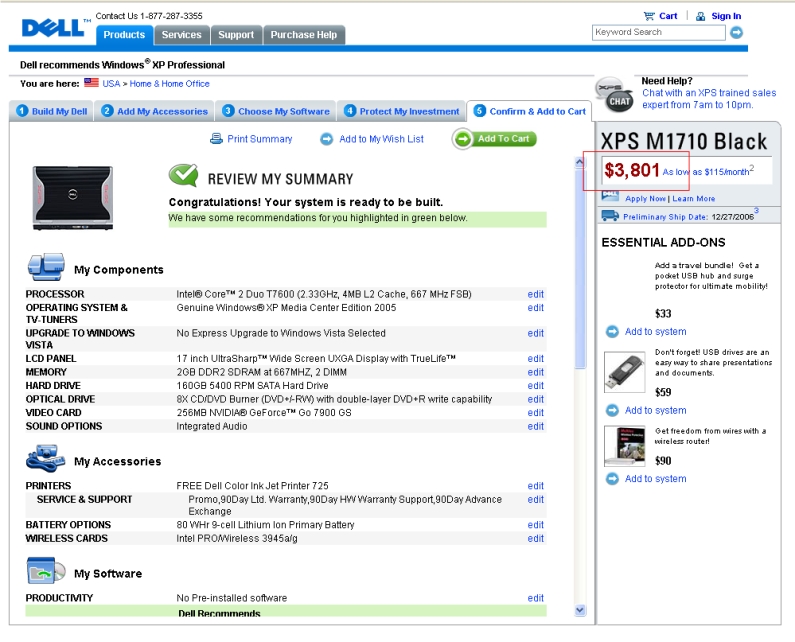
Task: Click the My Software folder icon
Action: [x=46, y=570]
